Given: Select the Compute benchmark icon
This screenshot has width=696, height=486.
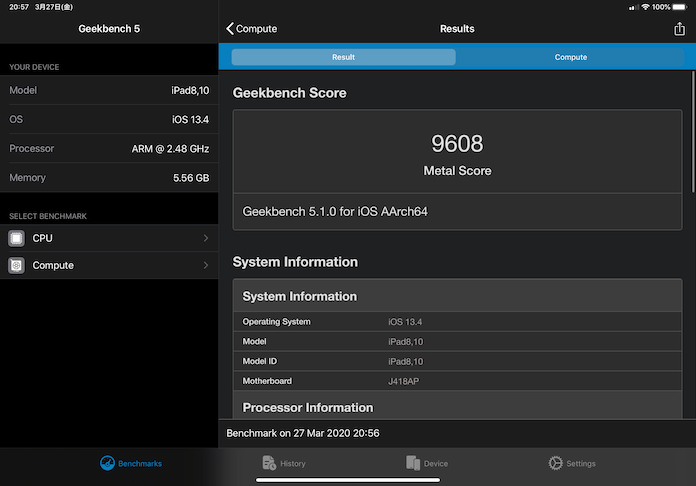Looking at the screenshot, I should tap(16, 265).
